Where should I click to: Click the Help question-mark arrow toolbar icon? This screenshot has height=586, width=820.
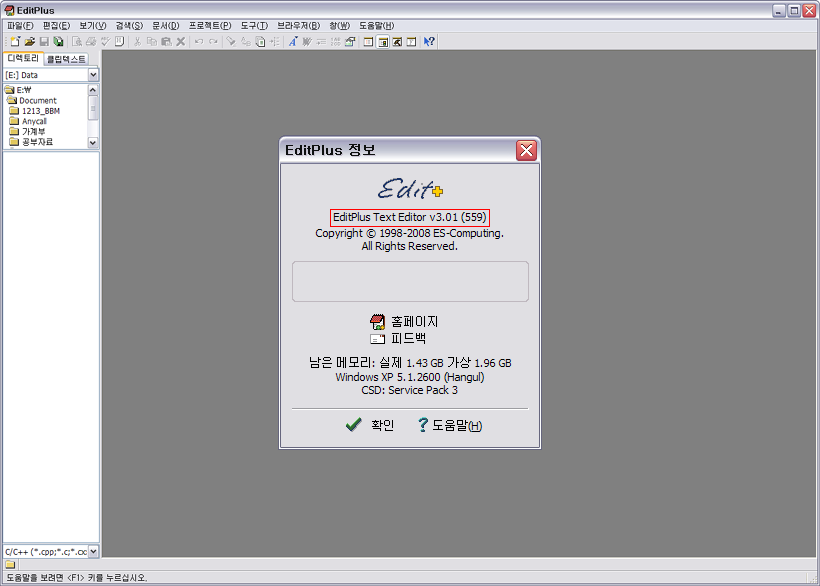429,42
